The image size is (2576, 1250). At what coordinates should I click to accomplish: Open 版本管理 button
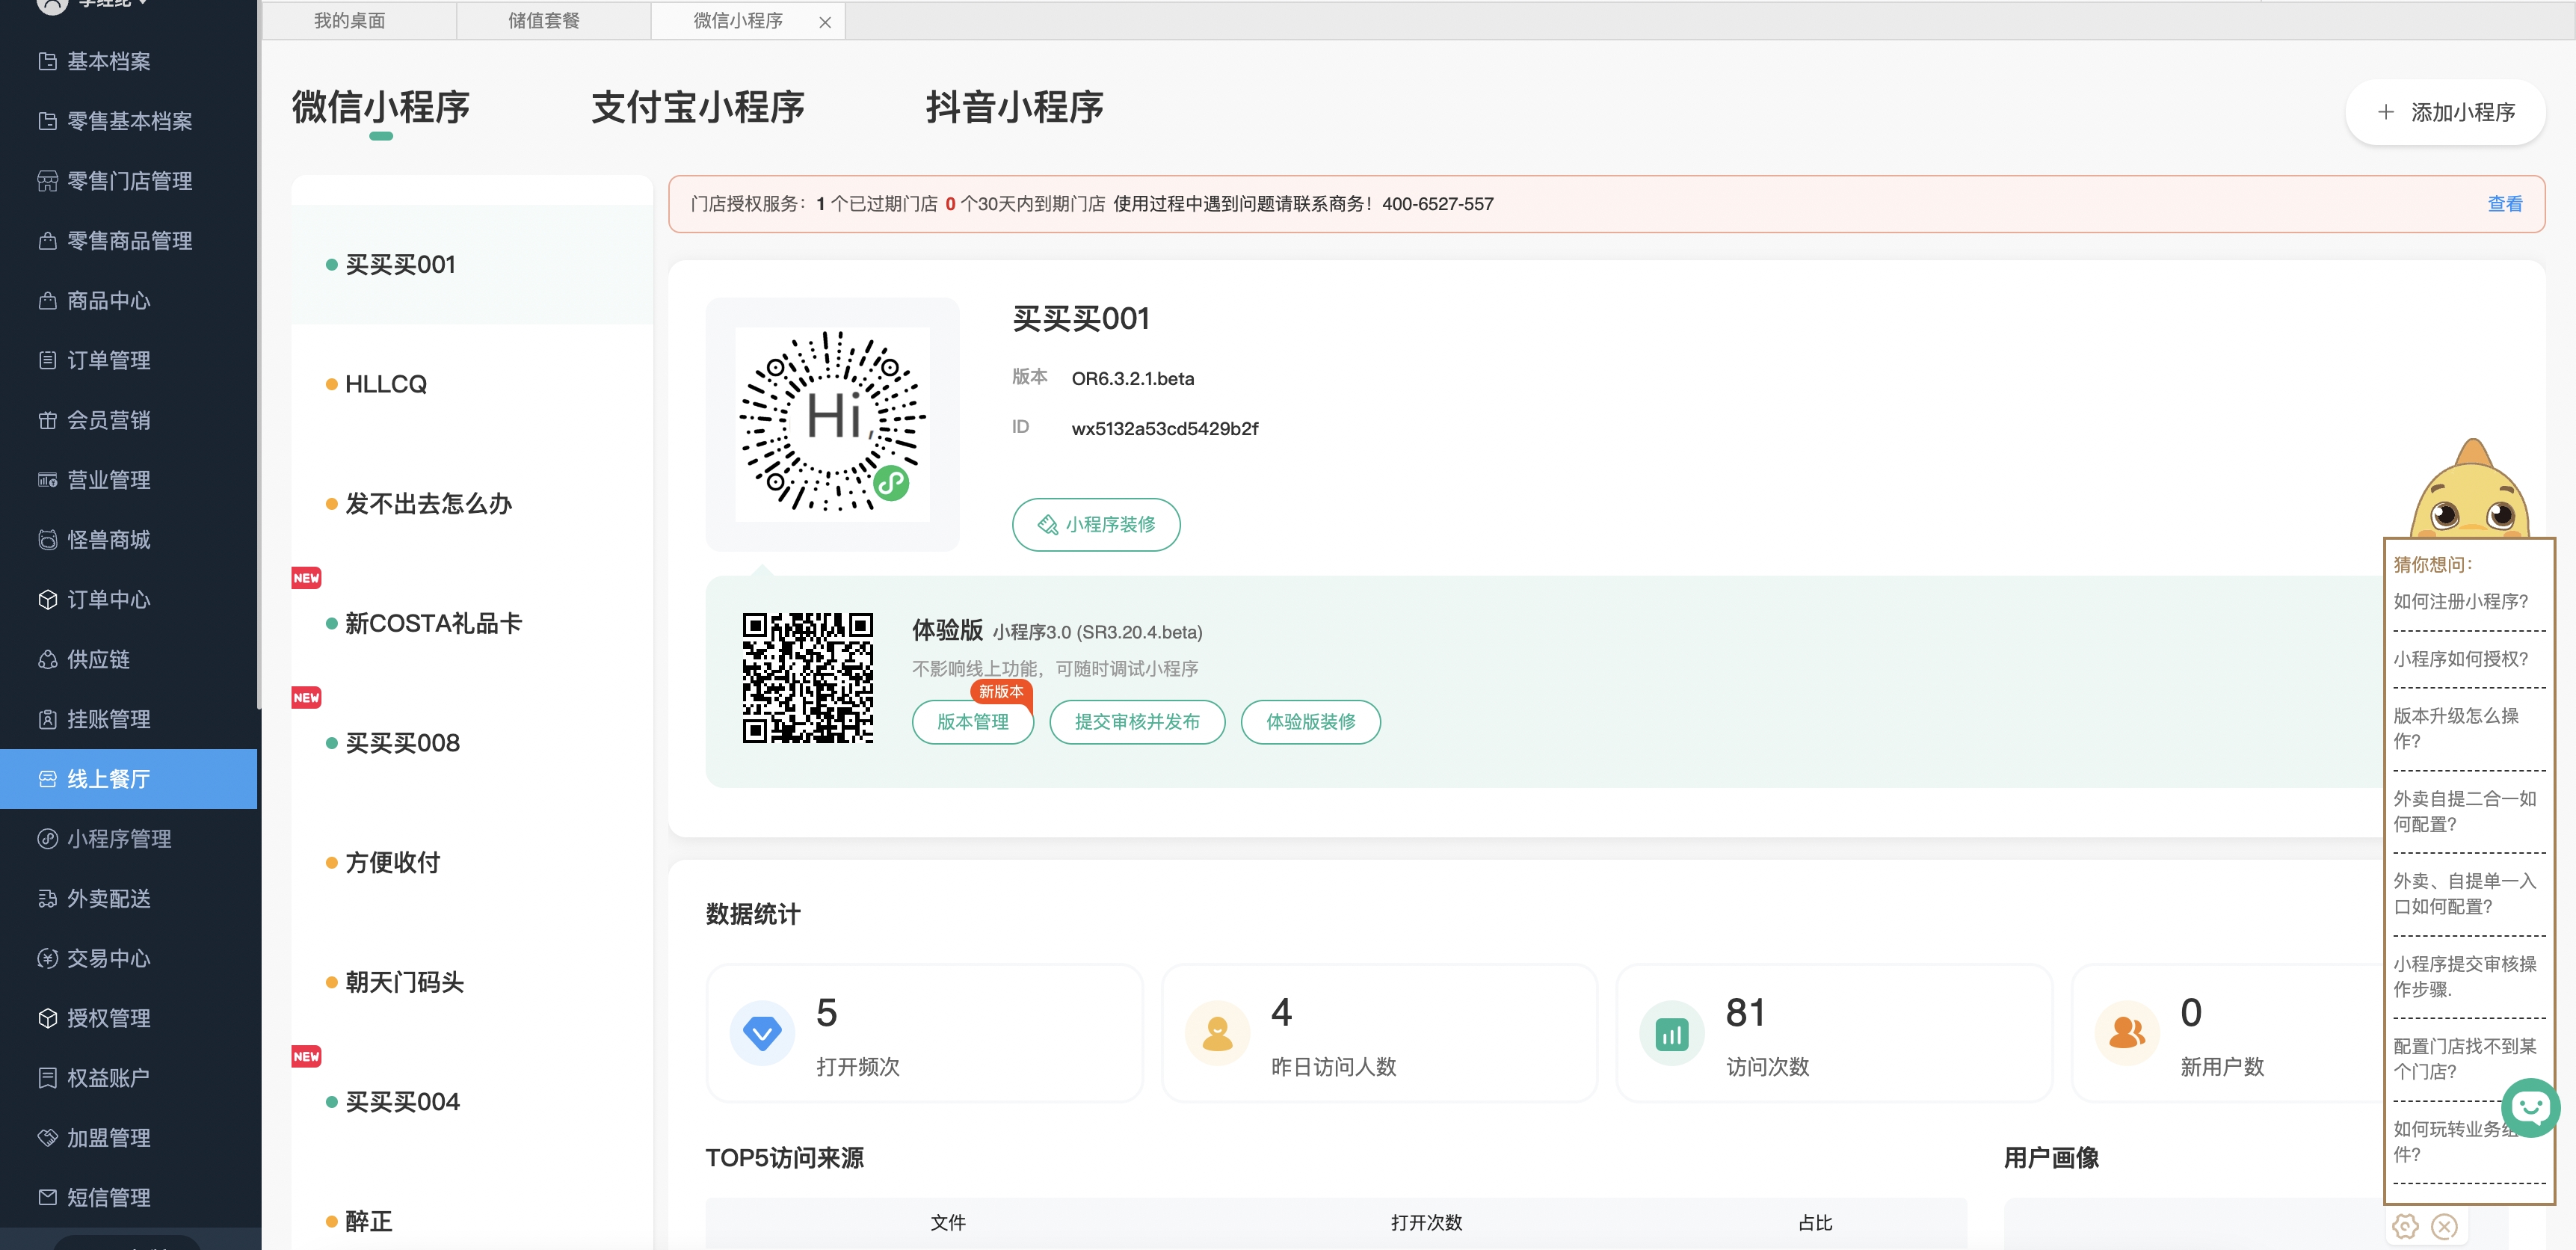click(x=973, y=722)
